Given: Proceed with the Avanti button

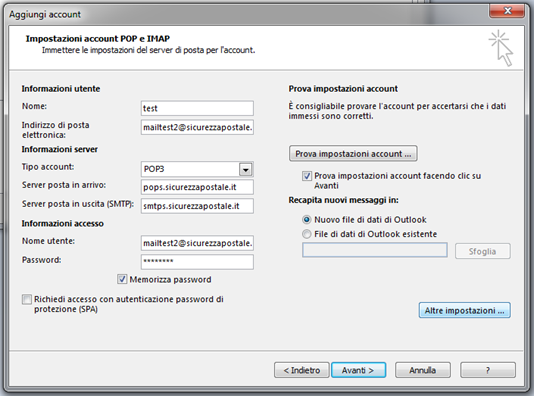Looking at the screenshot, I should point(358,370).
